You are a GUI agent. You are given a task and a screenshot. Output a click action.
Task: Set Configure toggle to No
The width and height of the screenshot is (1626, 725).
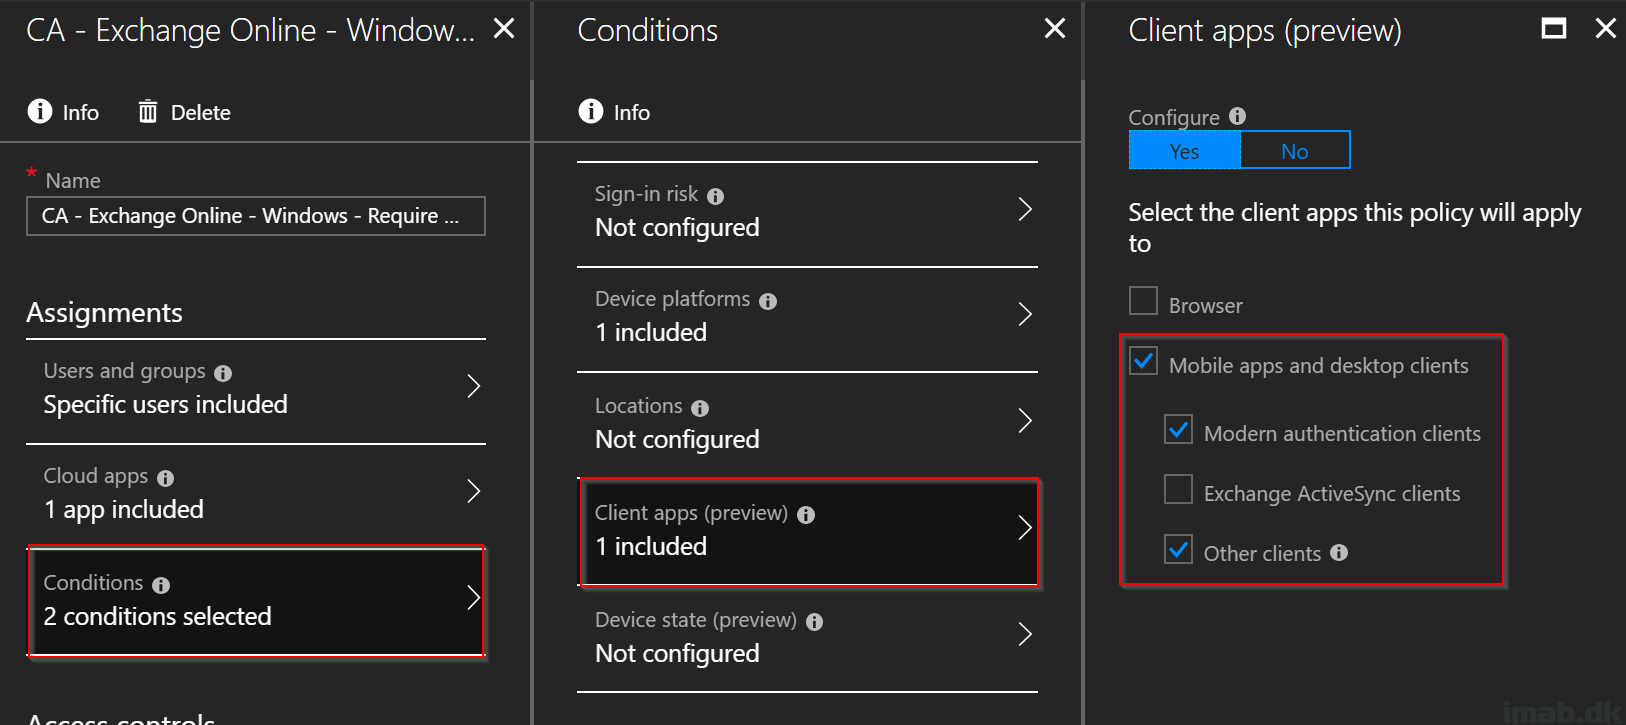click(x=1295, y=150)
